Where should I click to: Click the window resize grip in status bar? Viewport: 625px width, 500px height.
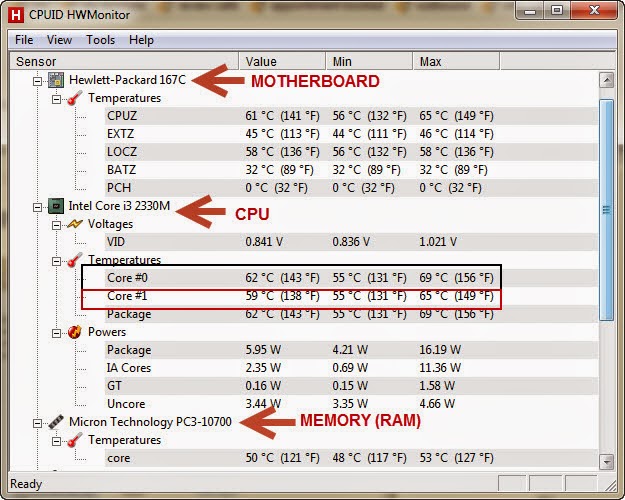(610, 485)
